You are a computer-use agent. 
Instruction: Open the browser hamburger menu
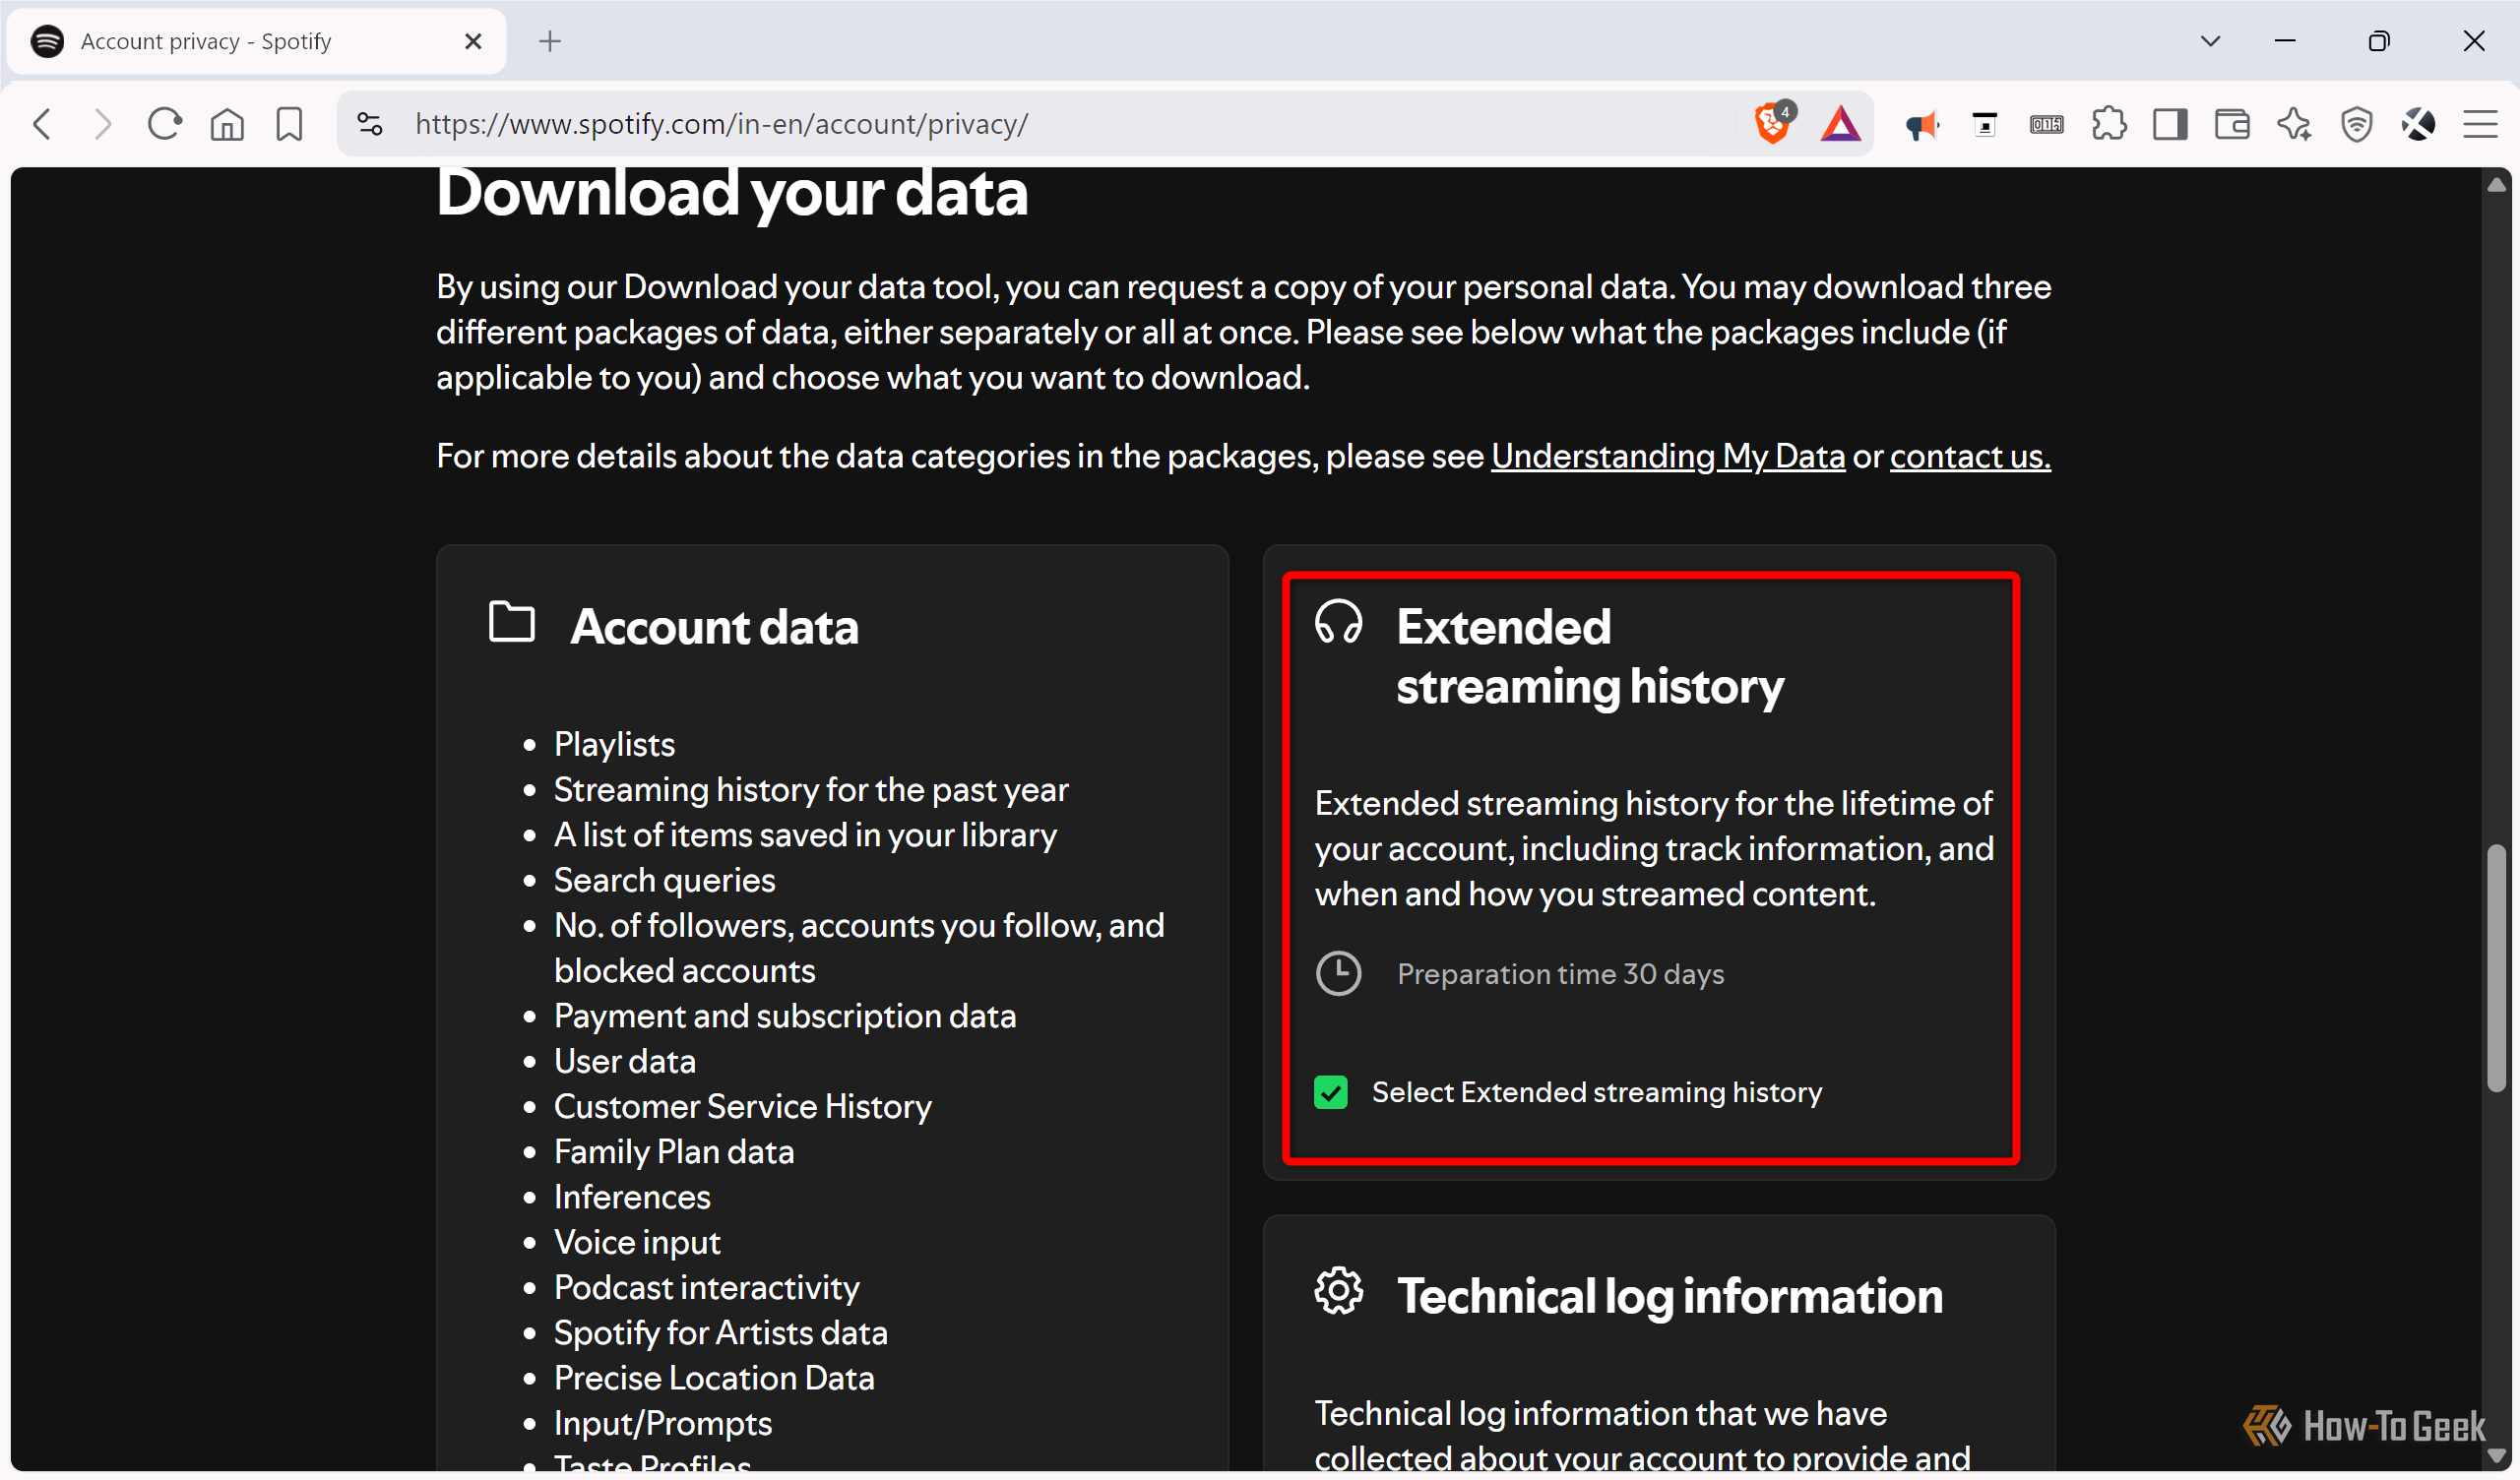2480,124
